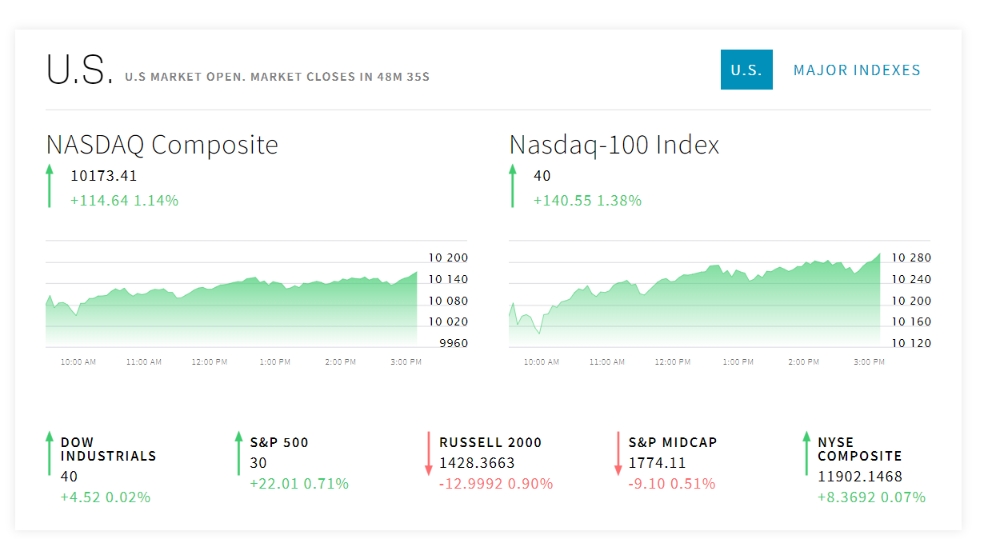This screenshot has width=1000, height=539.
Task: Click the S&P 500 green up arrow
Action: [238, 453]
